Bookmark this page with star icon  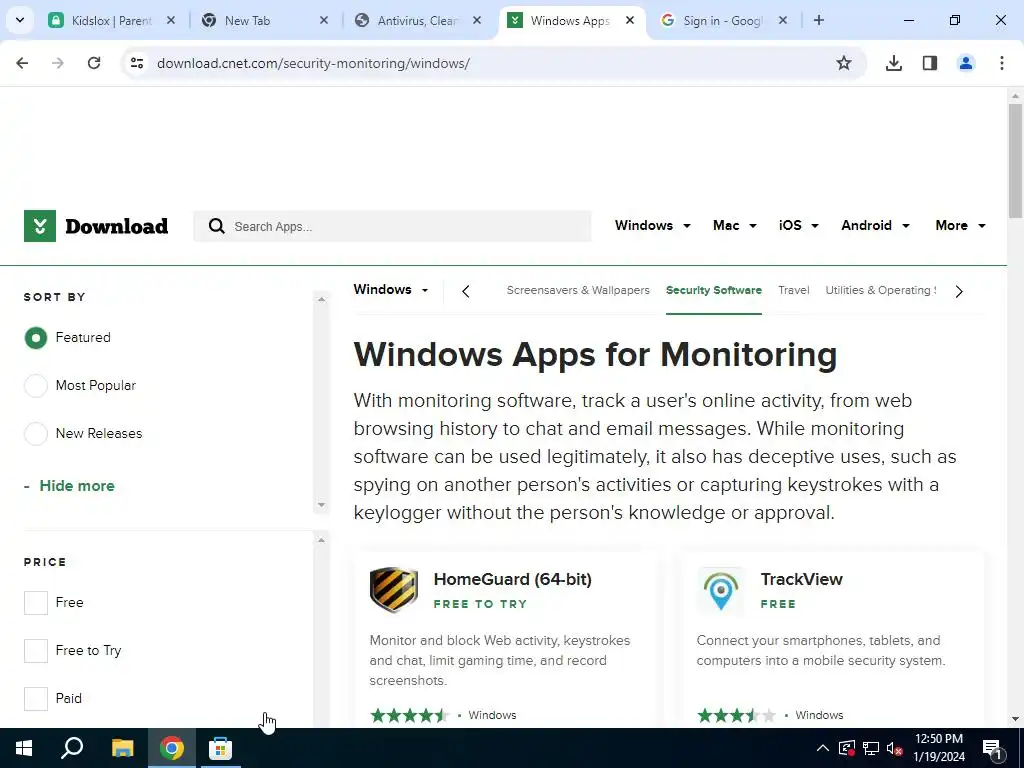point(844,63)
